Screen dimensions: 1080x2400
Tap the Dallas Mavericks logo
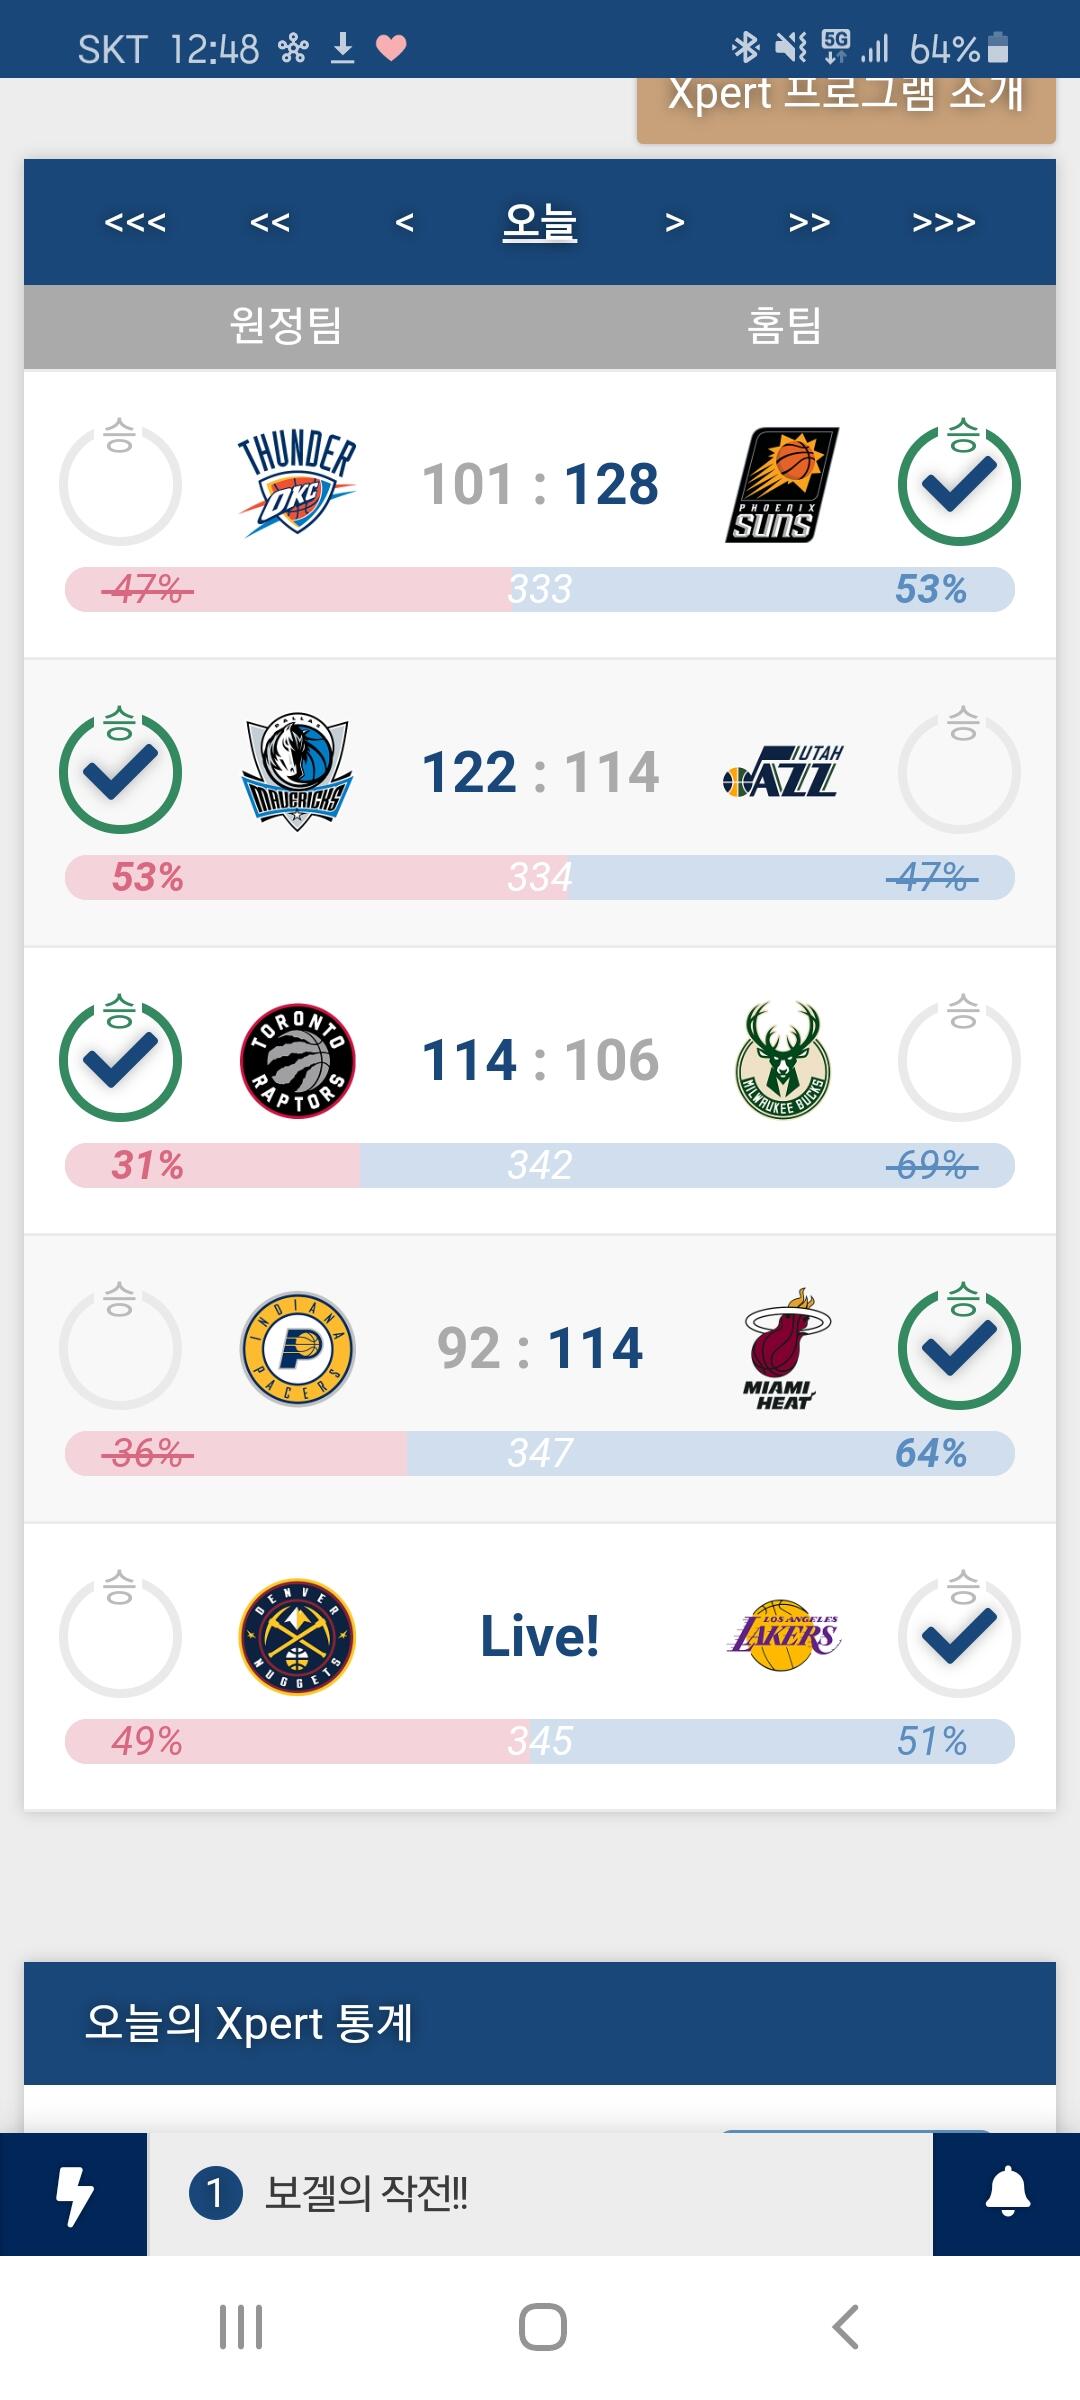[297, 773]
